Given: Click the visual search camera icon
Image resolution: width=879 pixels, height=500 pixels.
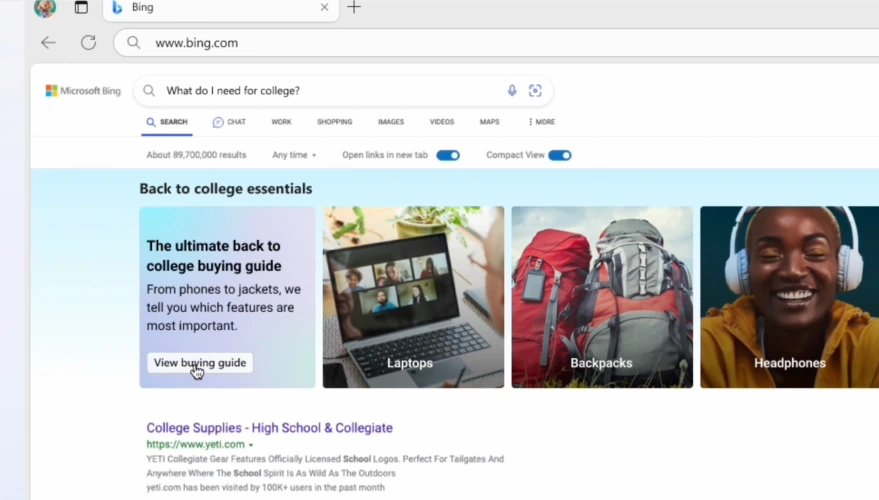Looking at the screenshot, I should pos(535,91).
